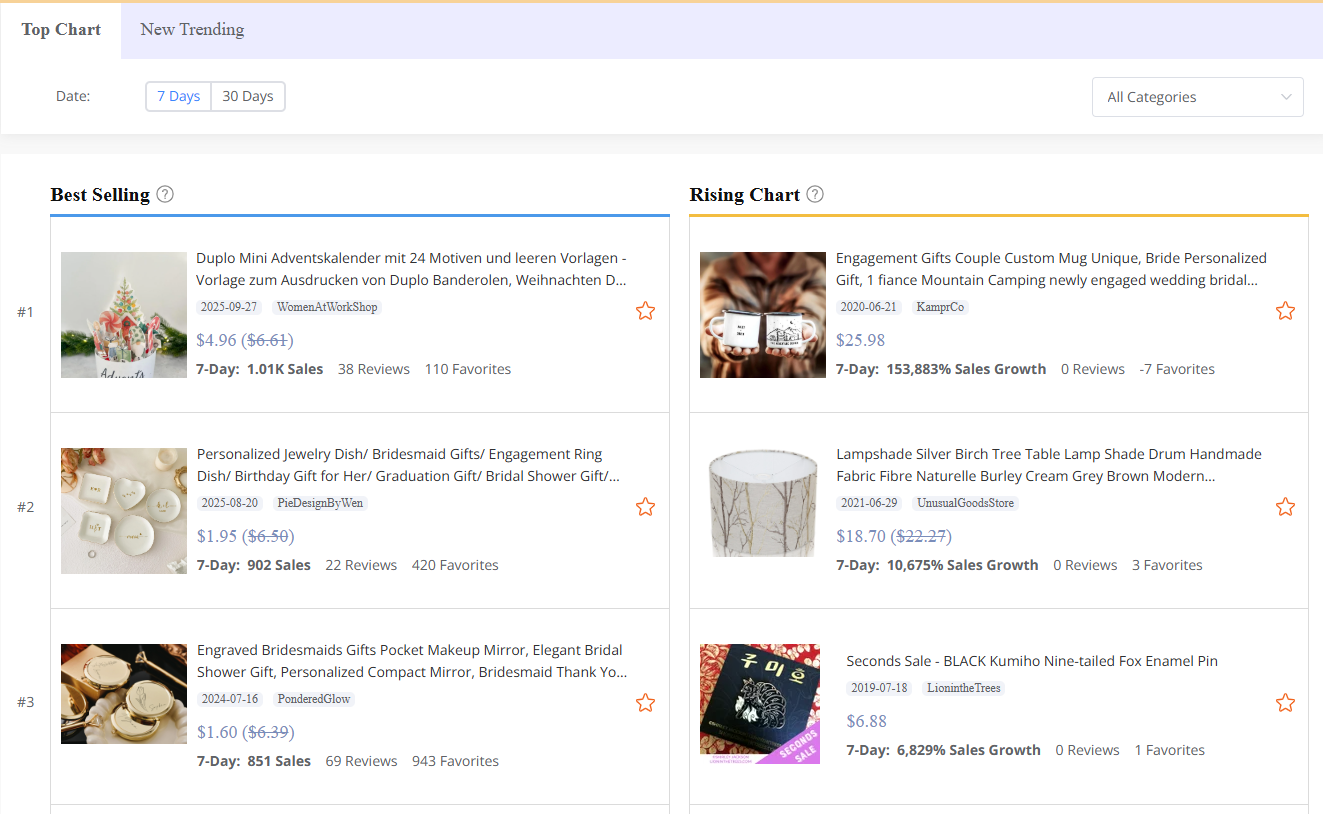Open the LionintheTrees shop page
This screenshot has height=814, width=1323.
(963, 688)
